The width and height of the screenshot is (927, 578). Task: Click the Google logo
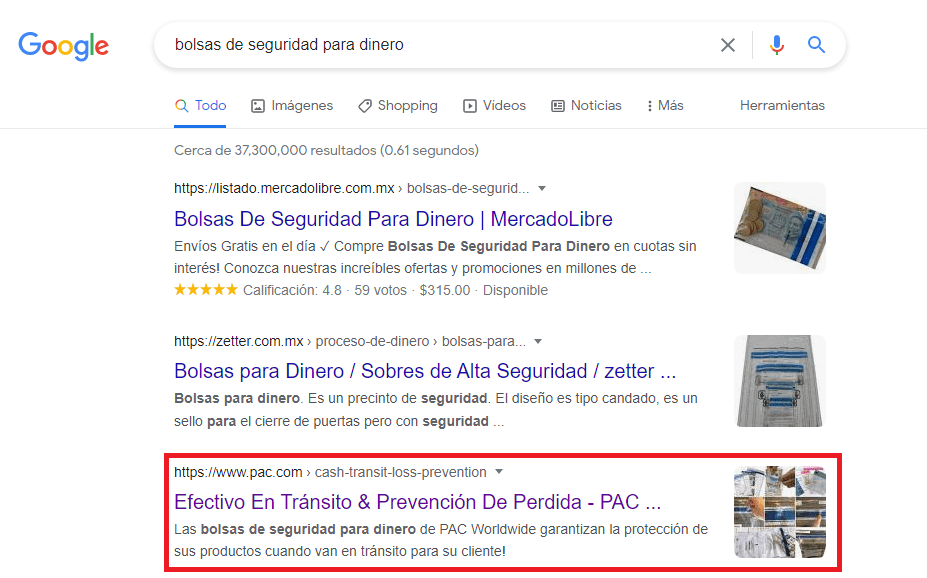64,45
